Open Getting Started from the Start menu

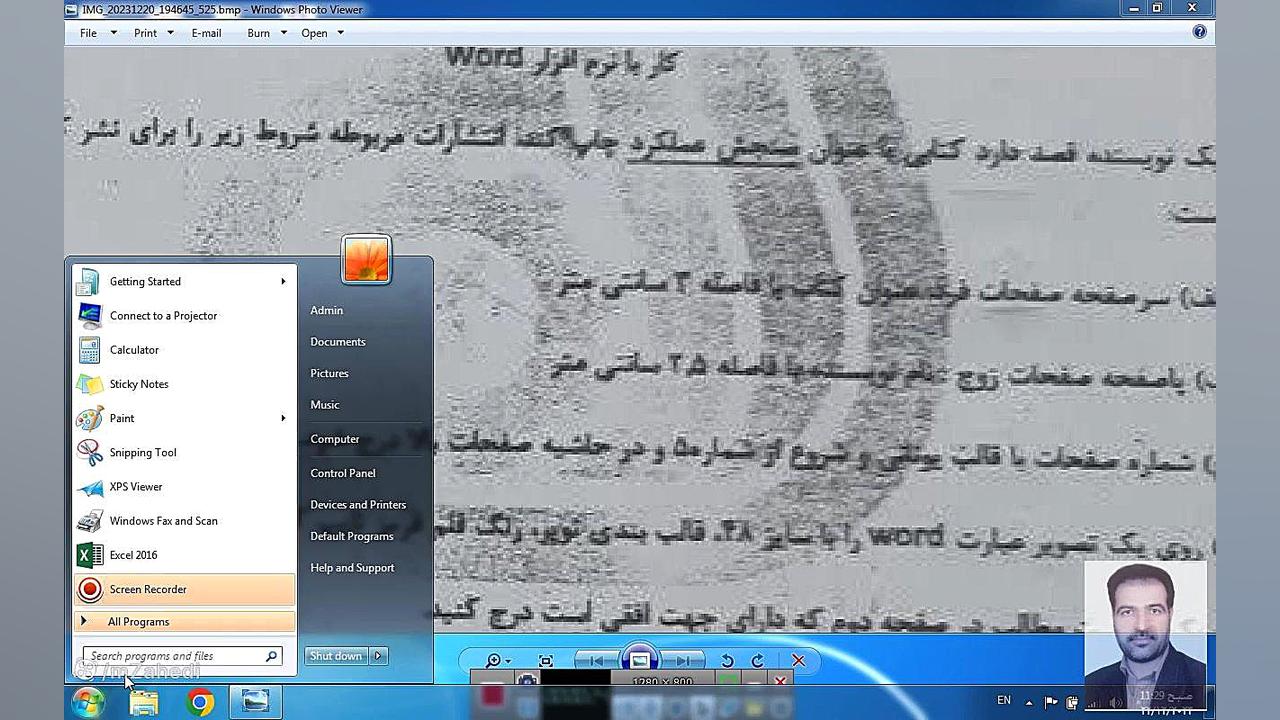[x=184, y=281]
